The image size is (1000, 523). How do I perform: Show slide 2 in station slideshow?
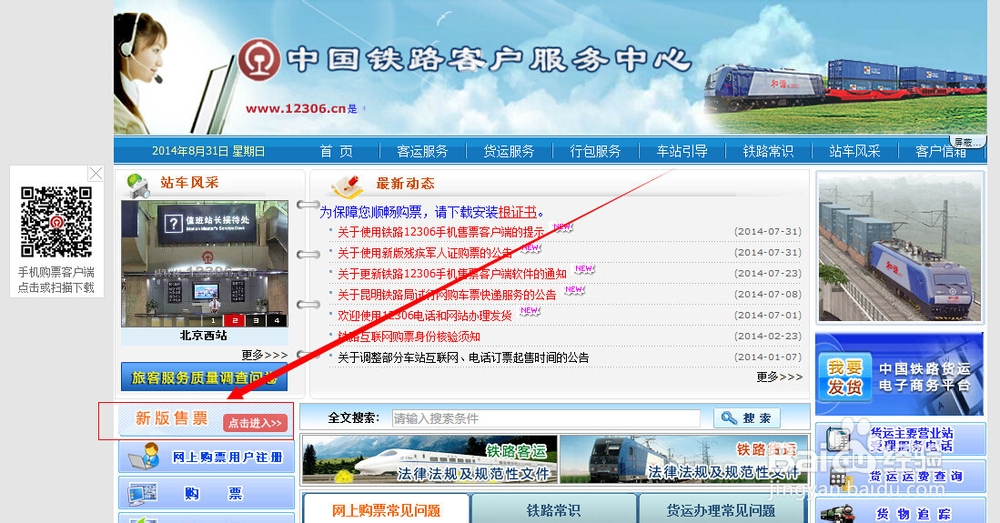235,320
